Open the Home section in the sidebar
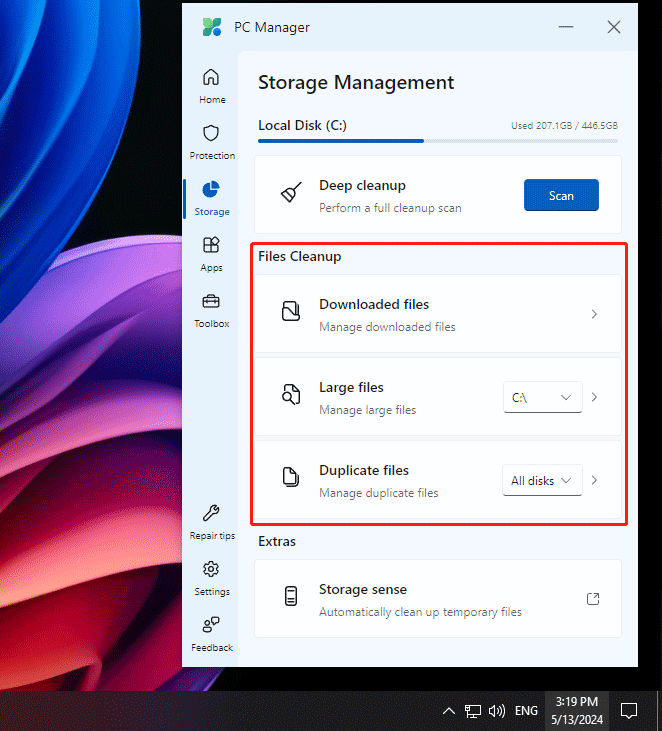 pyautogui.click(x=212, y=86)
